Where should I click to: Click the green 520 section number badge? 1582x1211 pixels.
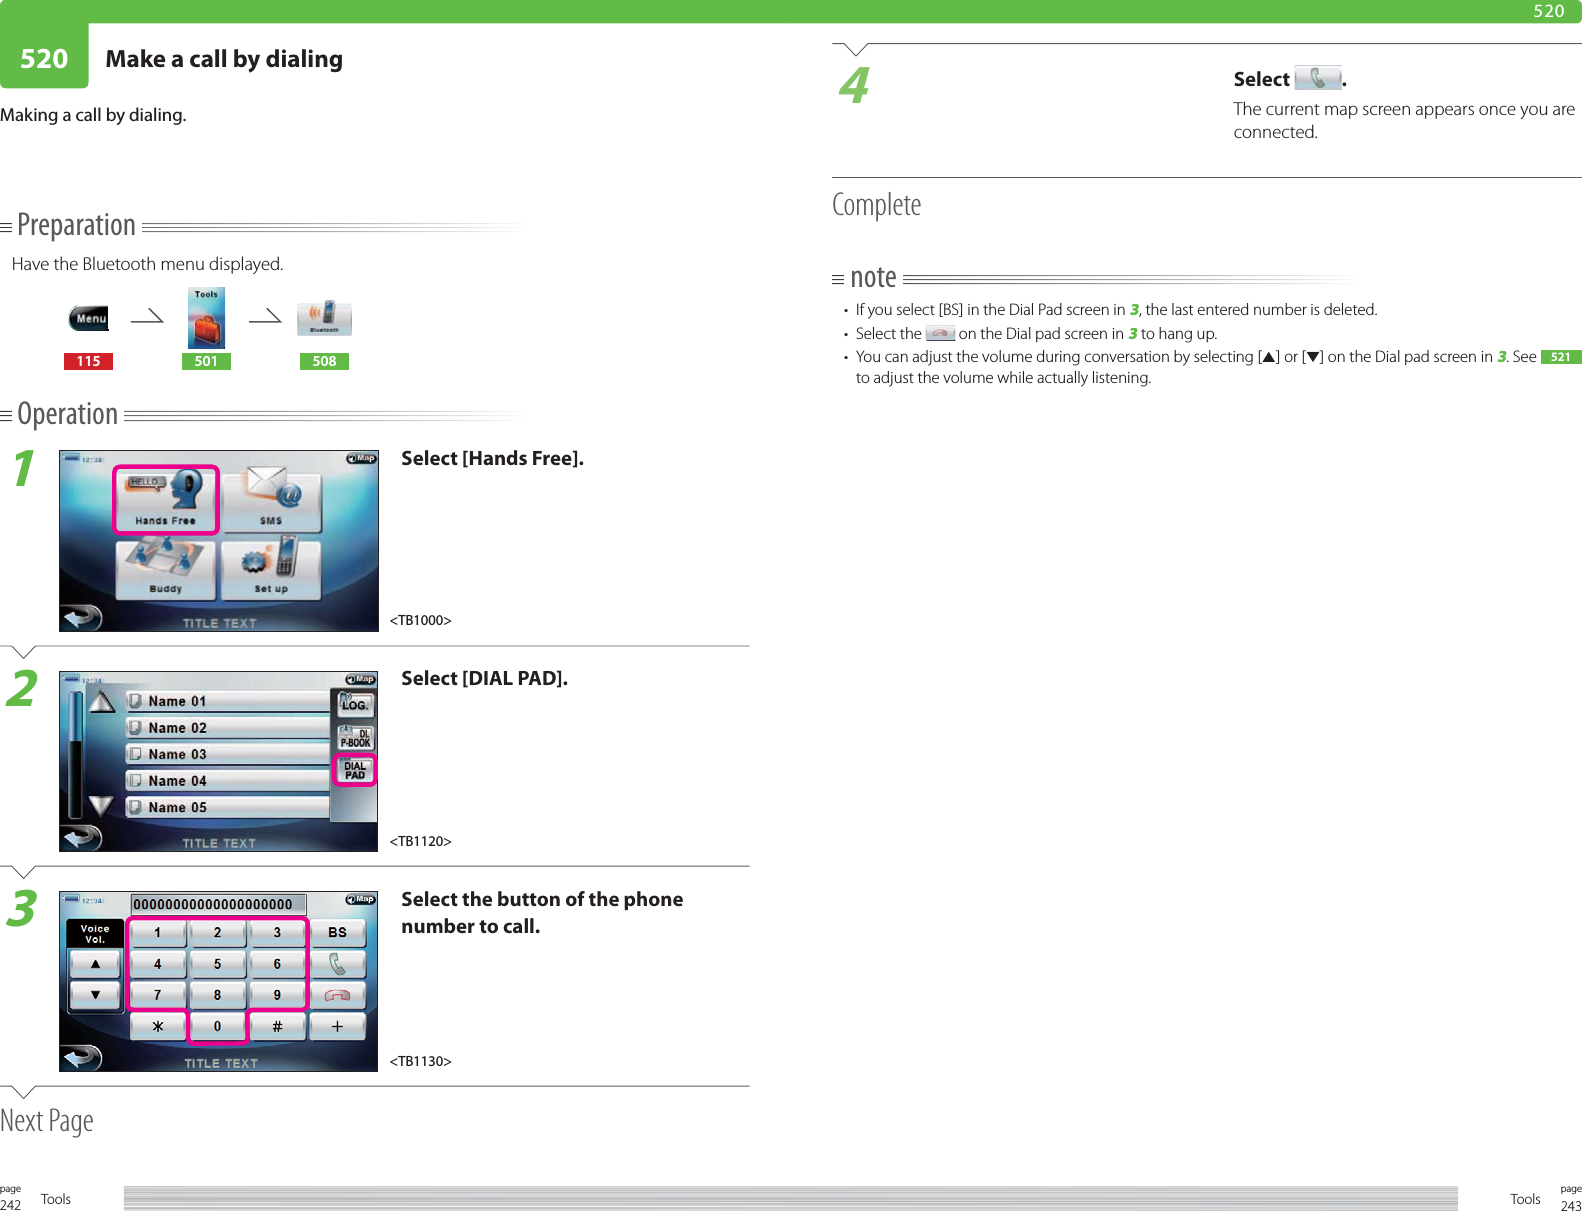44,58
